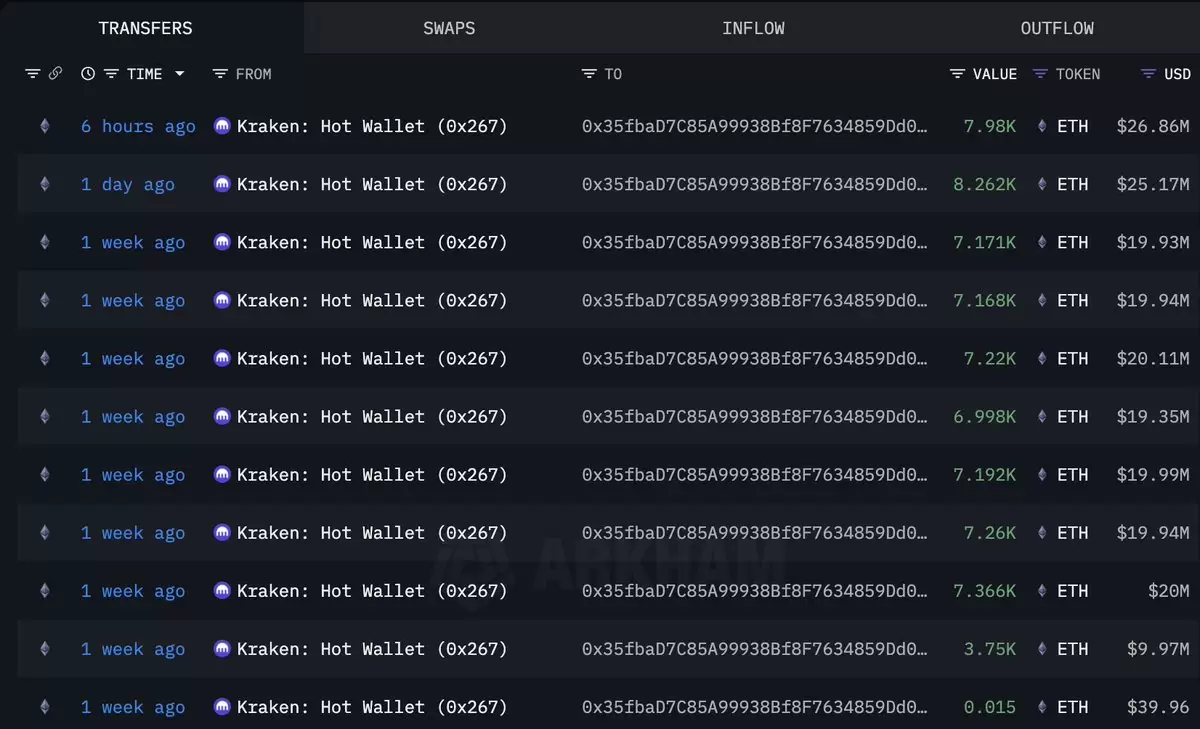Select the $26.86M USD amount
This screenshot has width=1200, height=729.
click(x=1153, y=126)
